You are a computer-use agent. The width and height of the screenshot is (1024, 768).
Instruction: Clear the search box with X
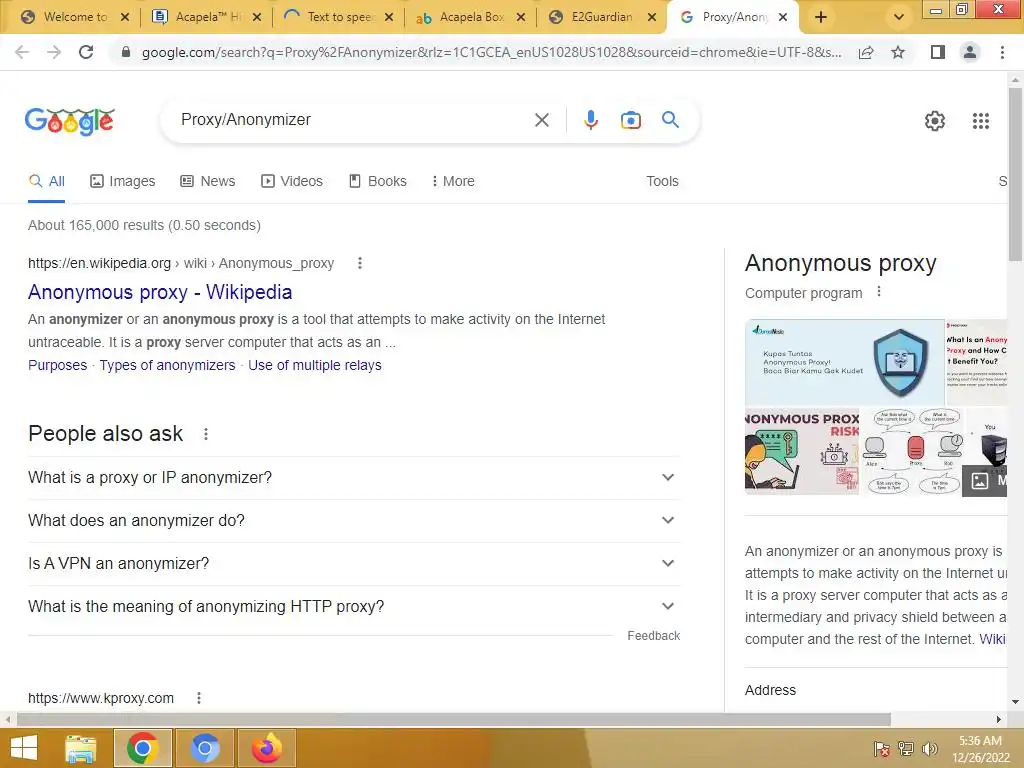click(x=541, y=120)
